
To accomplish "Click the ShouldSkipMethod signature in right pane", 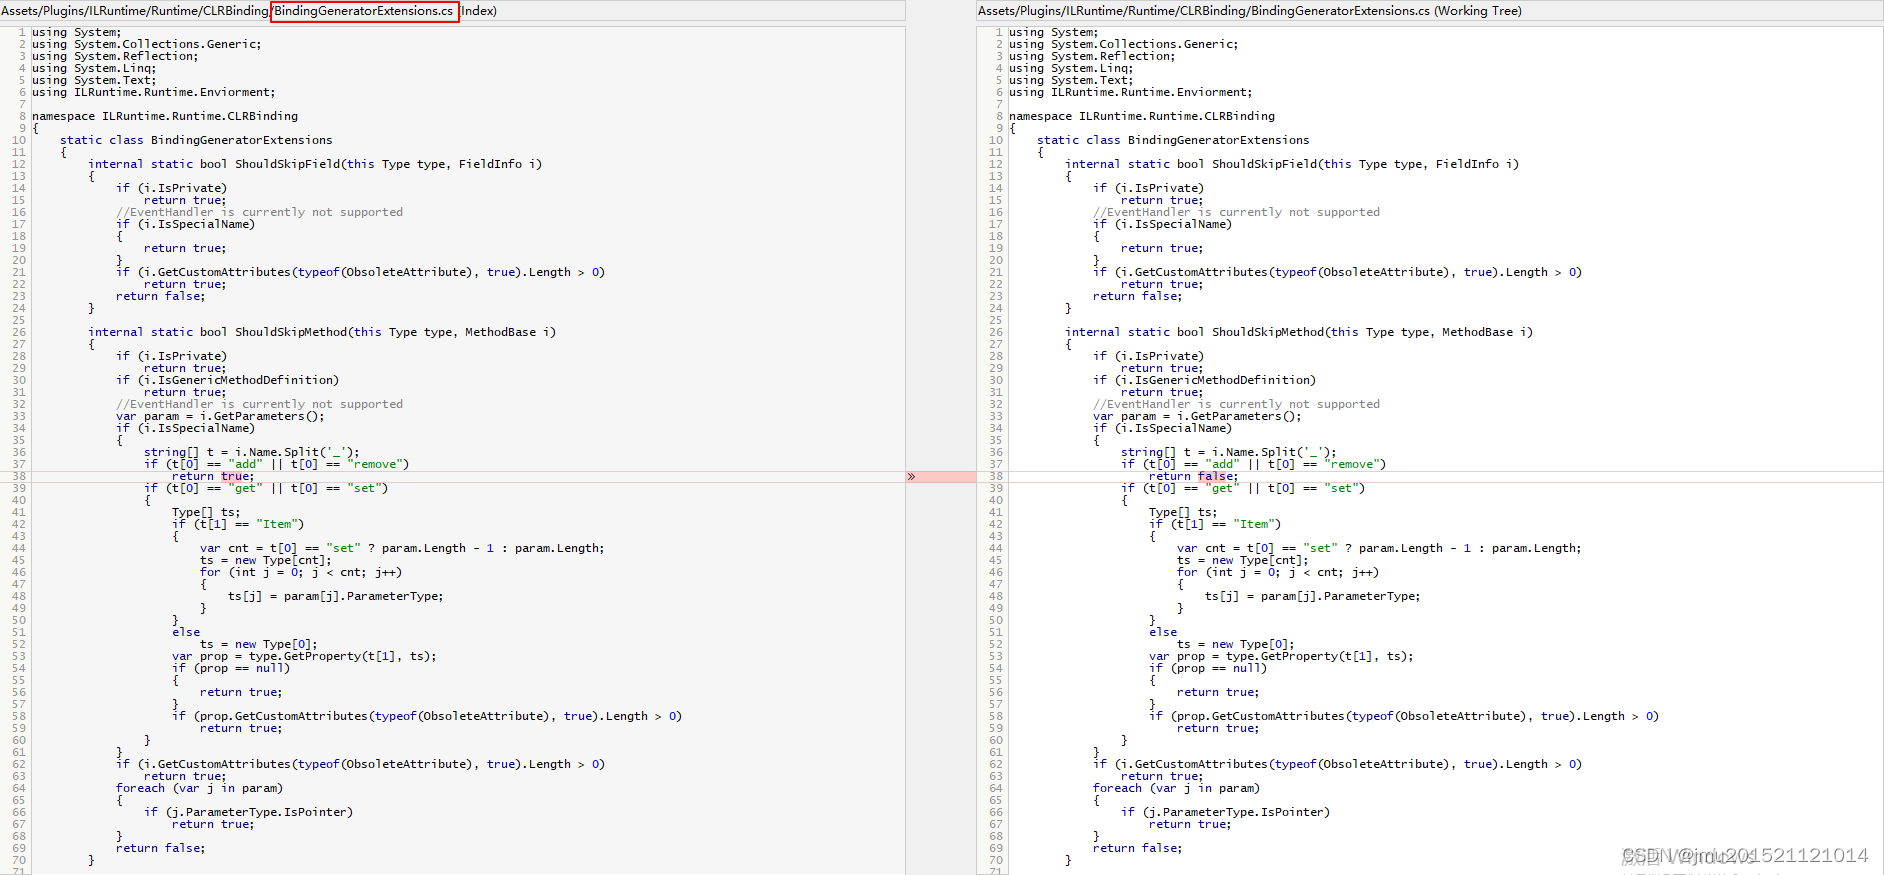I will tap(1299, 332).
